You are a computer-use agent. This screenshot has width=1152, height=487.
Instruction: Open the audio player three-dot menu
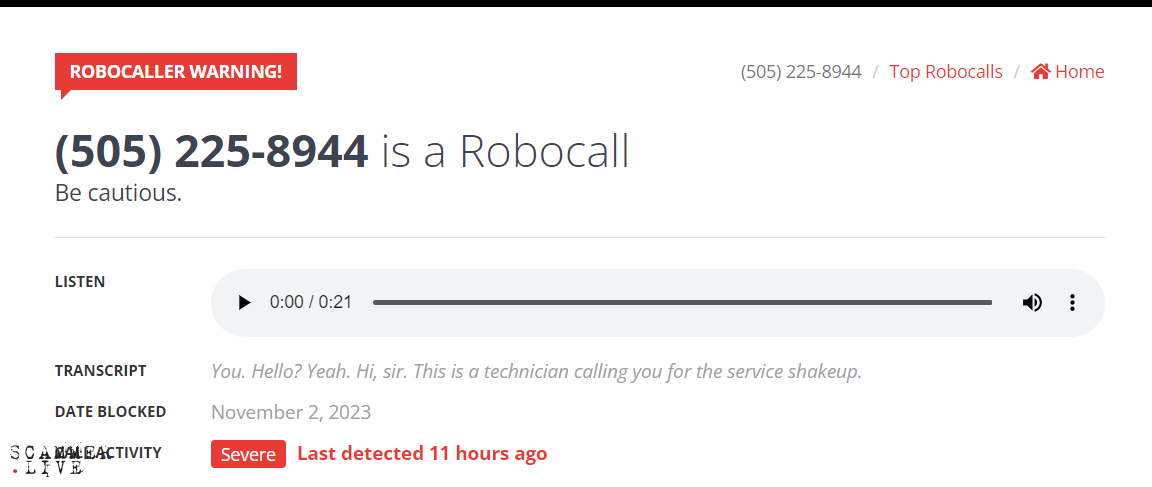tap(1073, 303)
